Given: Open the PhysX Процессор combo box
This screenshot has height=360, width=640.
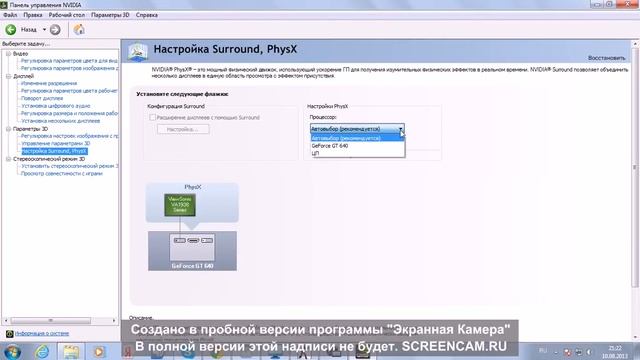Looking at the screenshot, I should [357, 129].
